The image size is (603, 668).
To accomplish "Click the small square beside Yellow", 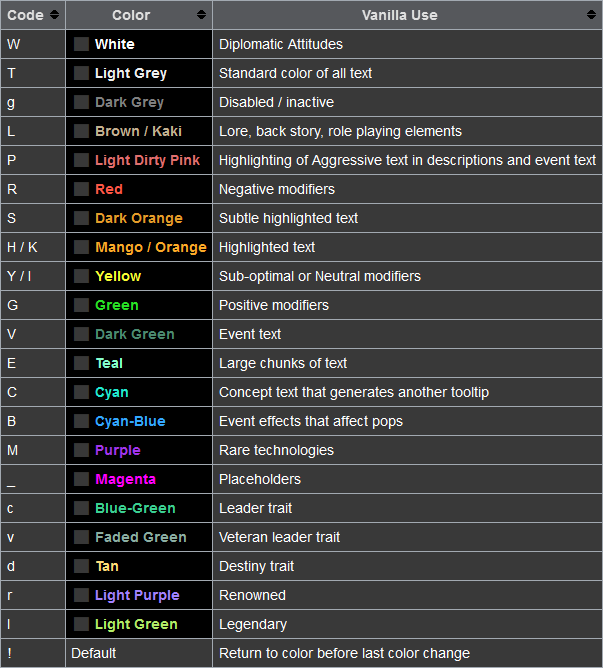I will pos(81,276).
